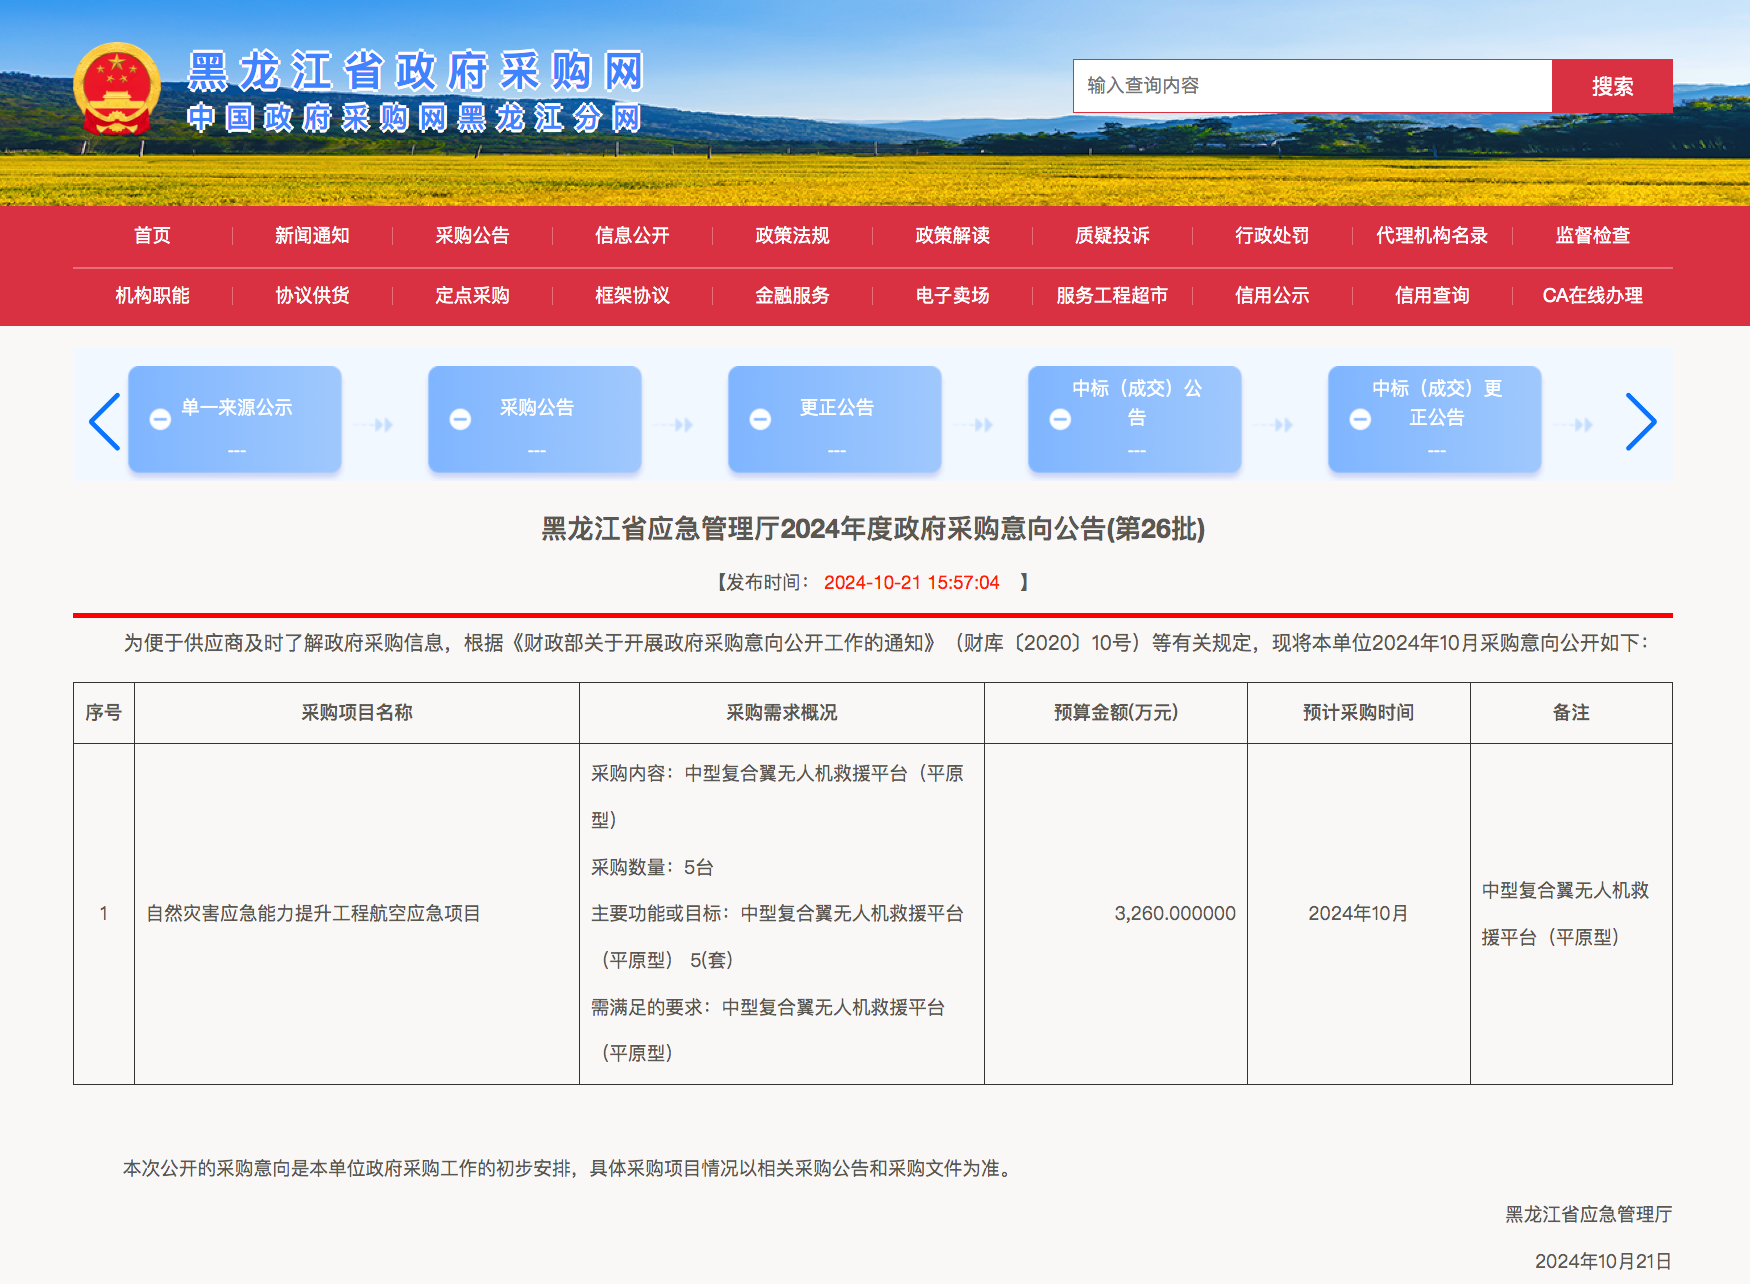1750x1284 pixels.
Task: Click inside the search input field
Action: point(1310,86)
